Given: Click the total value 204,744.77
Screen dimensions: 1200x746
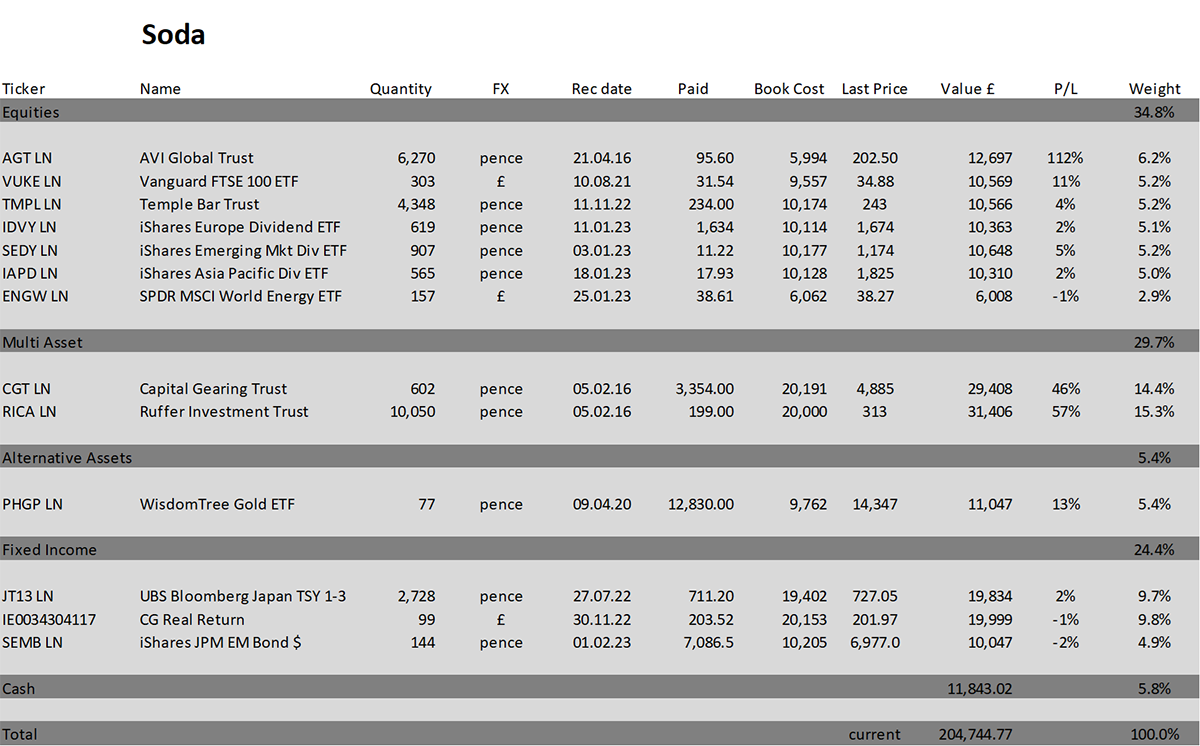Looking at the screenshot, I should click(x=976, y=734).
